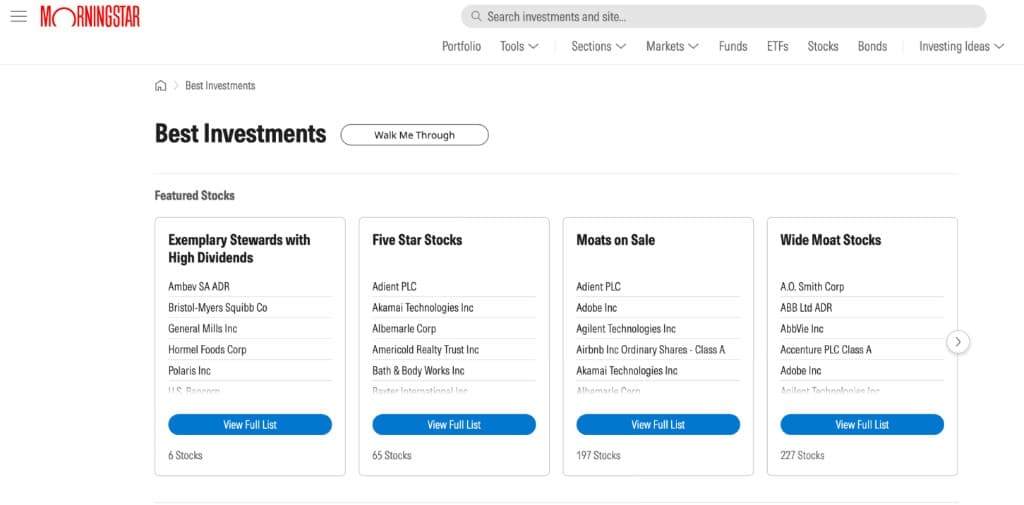Image resolution: width=1024 pixels, height=505 pixels.
Task: Select Albemarle Corp in Five Star Stocks
Action: (404, 329)
